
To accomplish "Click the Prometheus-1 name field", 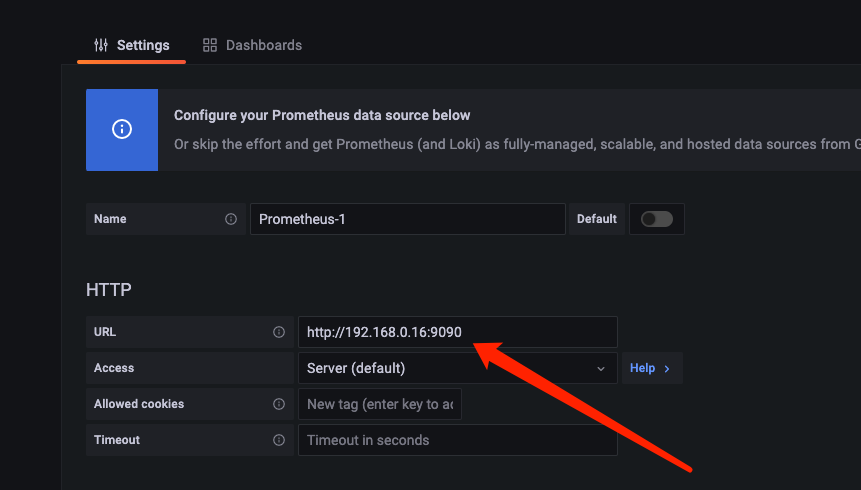I will (407, 219).
